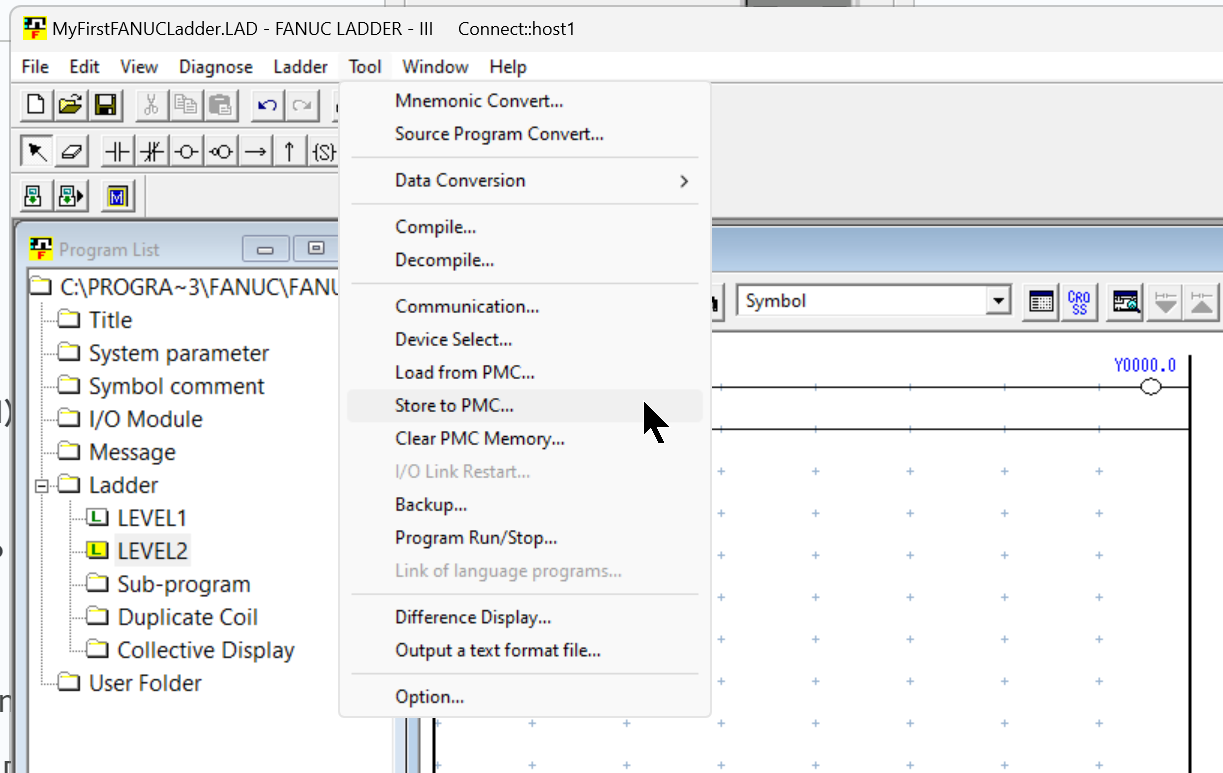Click the Y0000.0 output coil
Viewport: 1223px width, 773px height.
[1150, 387]
